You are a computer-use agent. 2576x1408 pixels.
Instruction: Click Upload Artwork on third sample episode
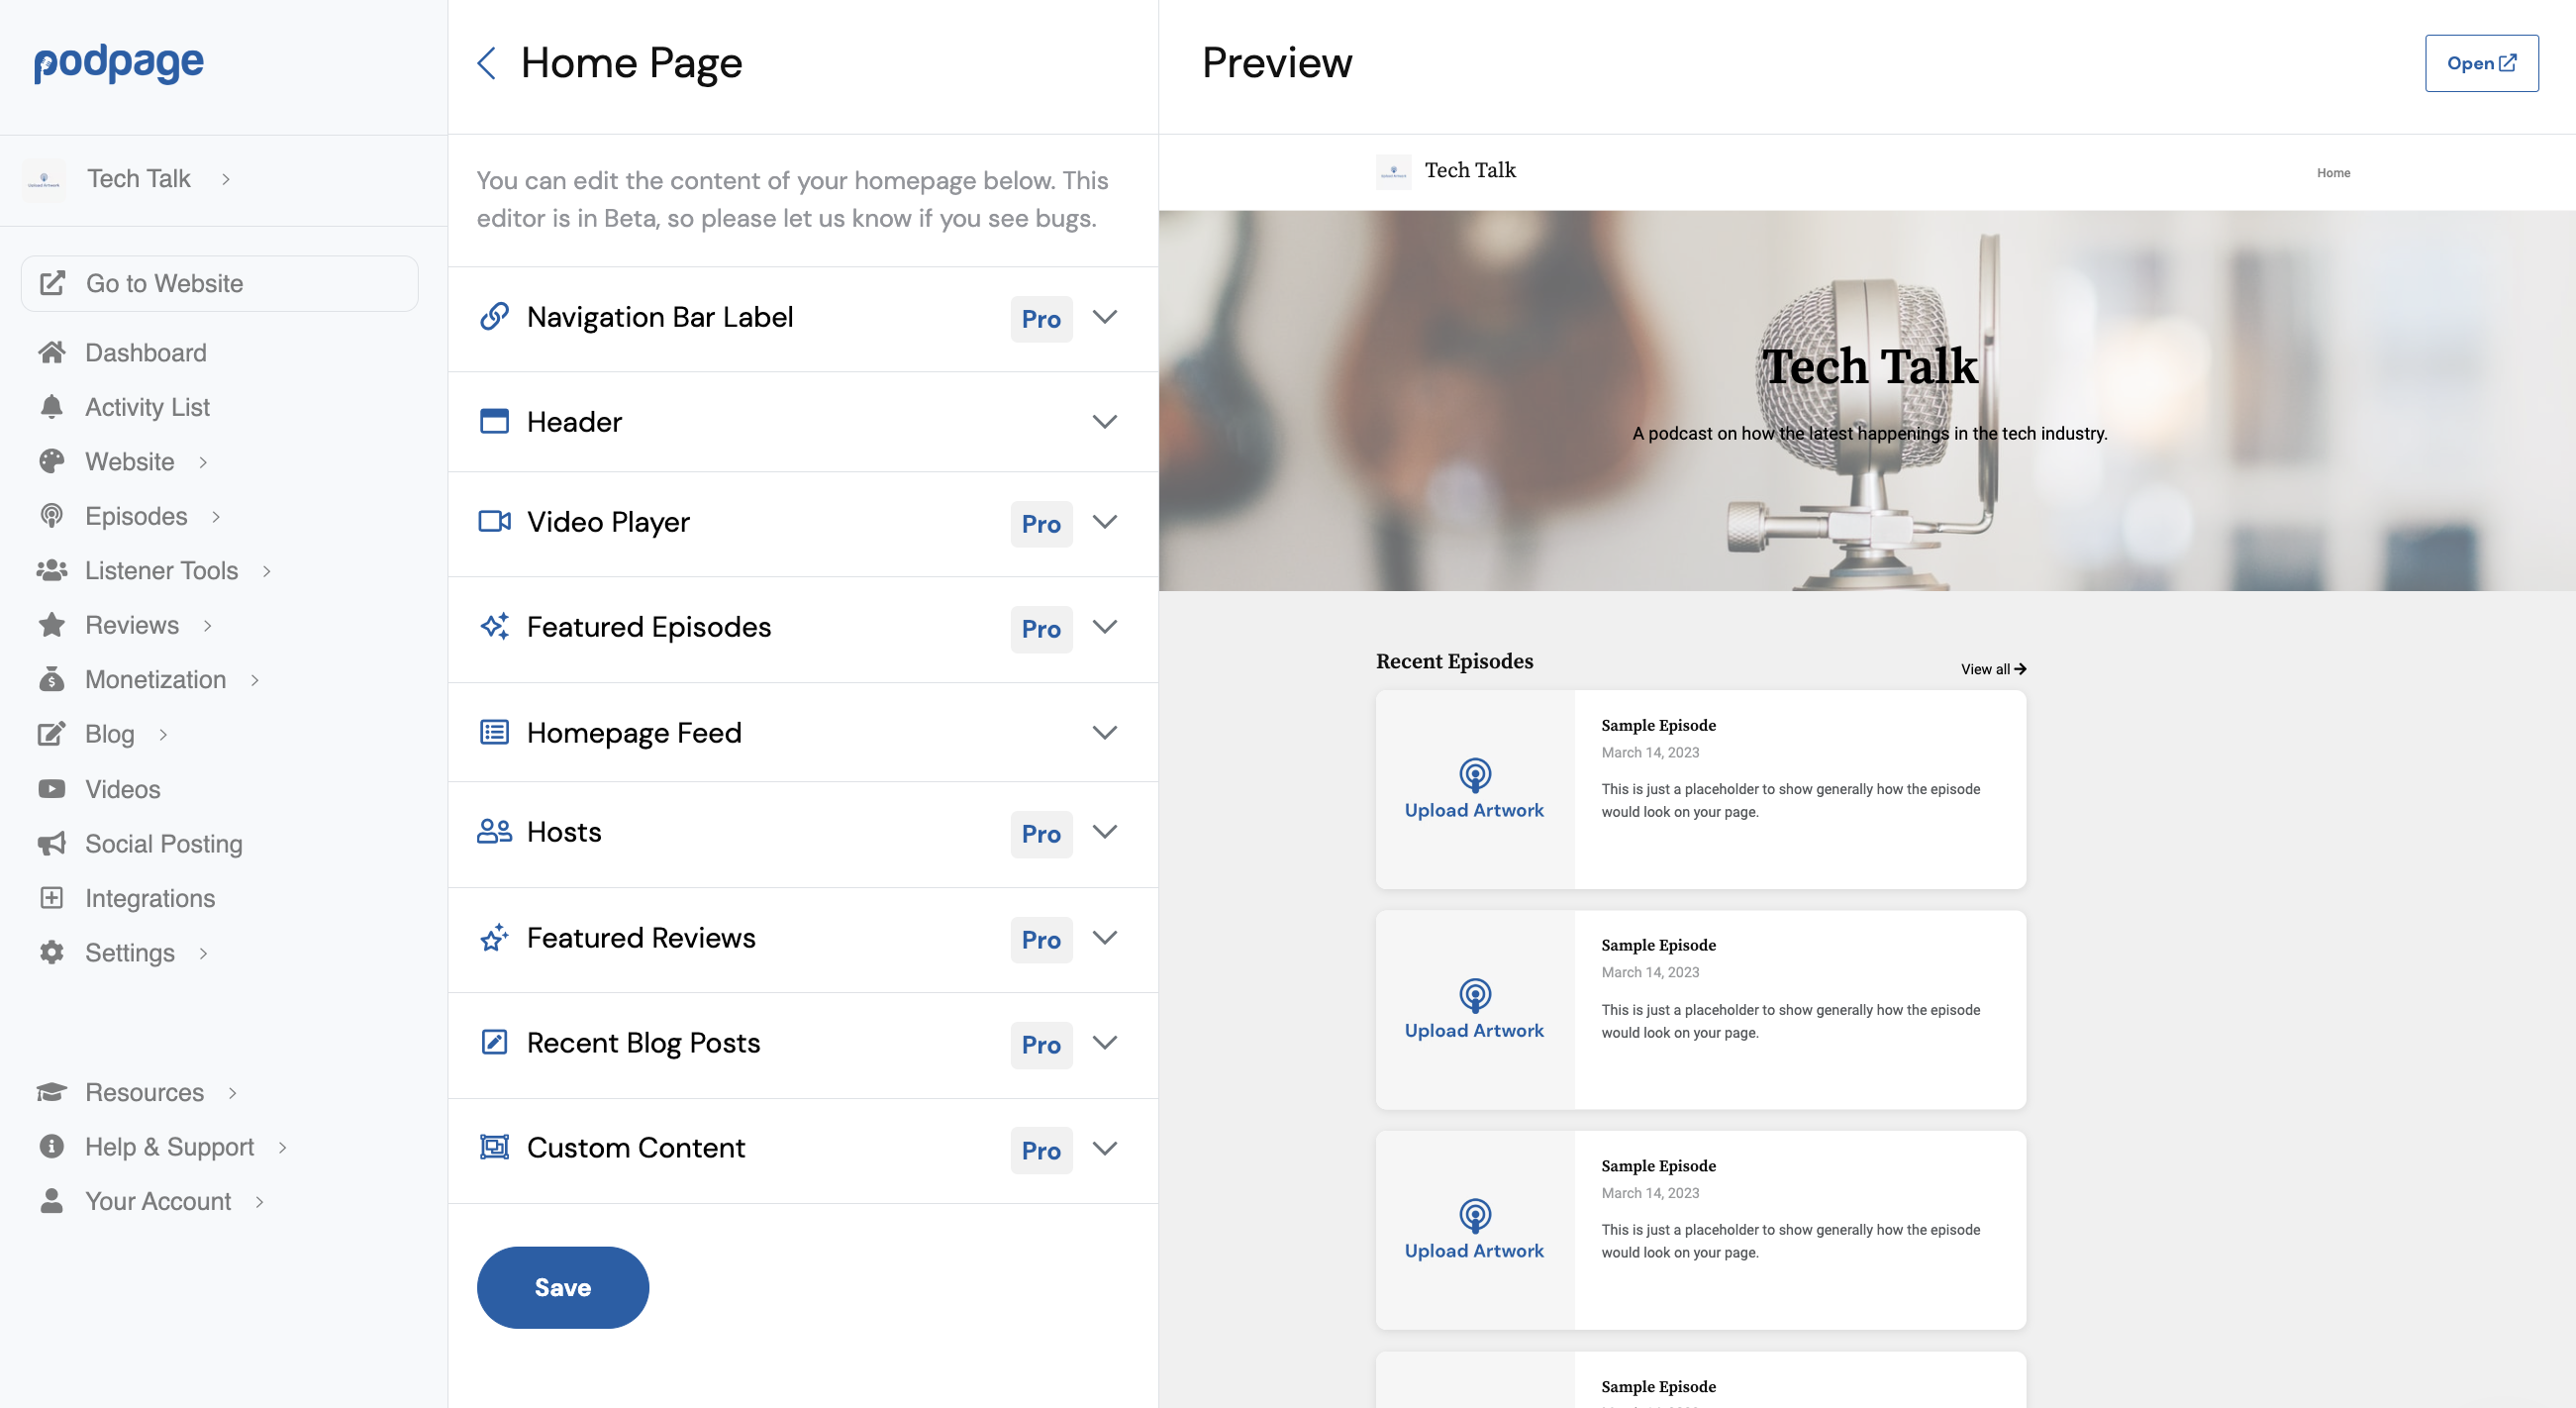tap(1474, 1229)
